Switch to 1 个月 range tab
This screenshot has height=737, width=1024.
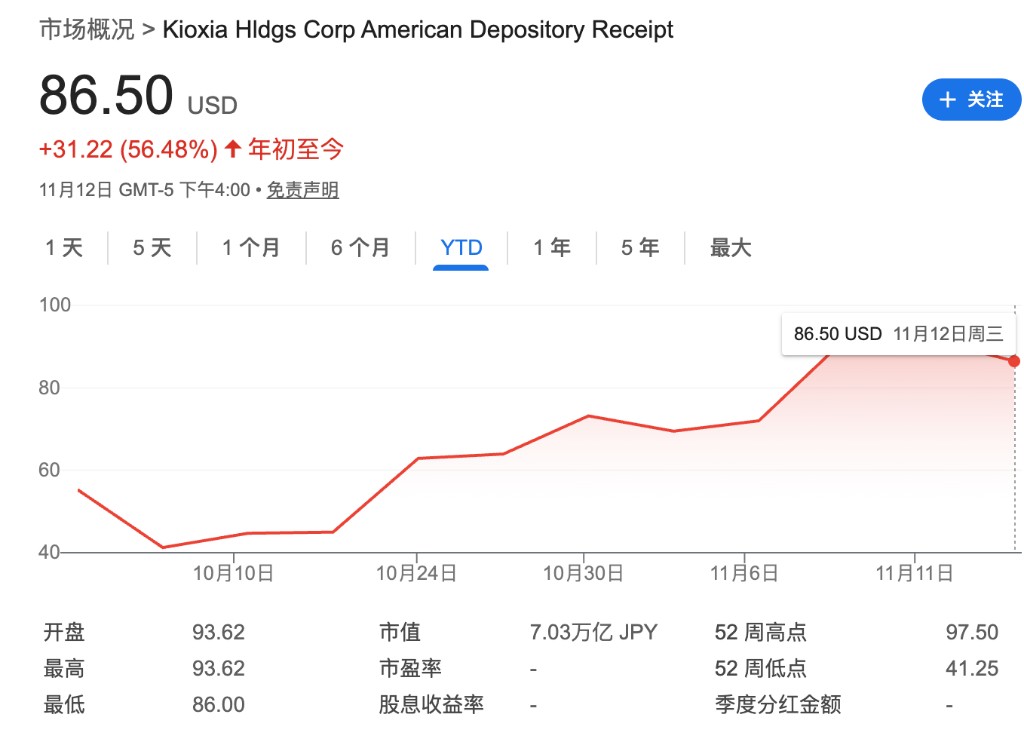pyautogui.click(x=251, y=248)
